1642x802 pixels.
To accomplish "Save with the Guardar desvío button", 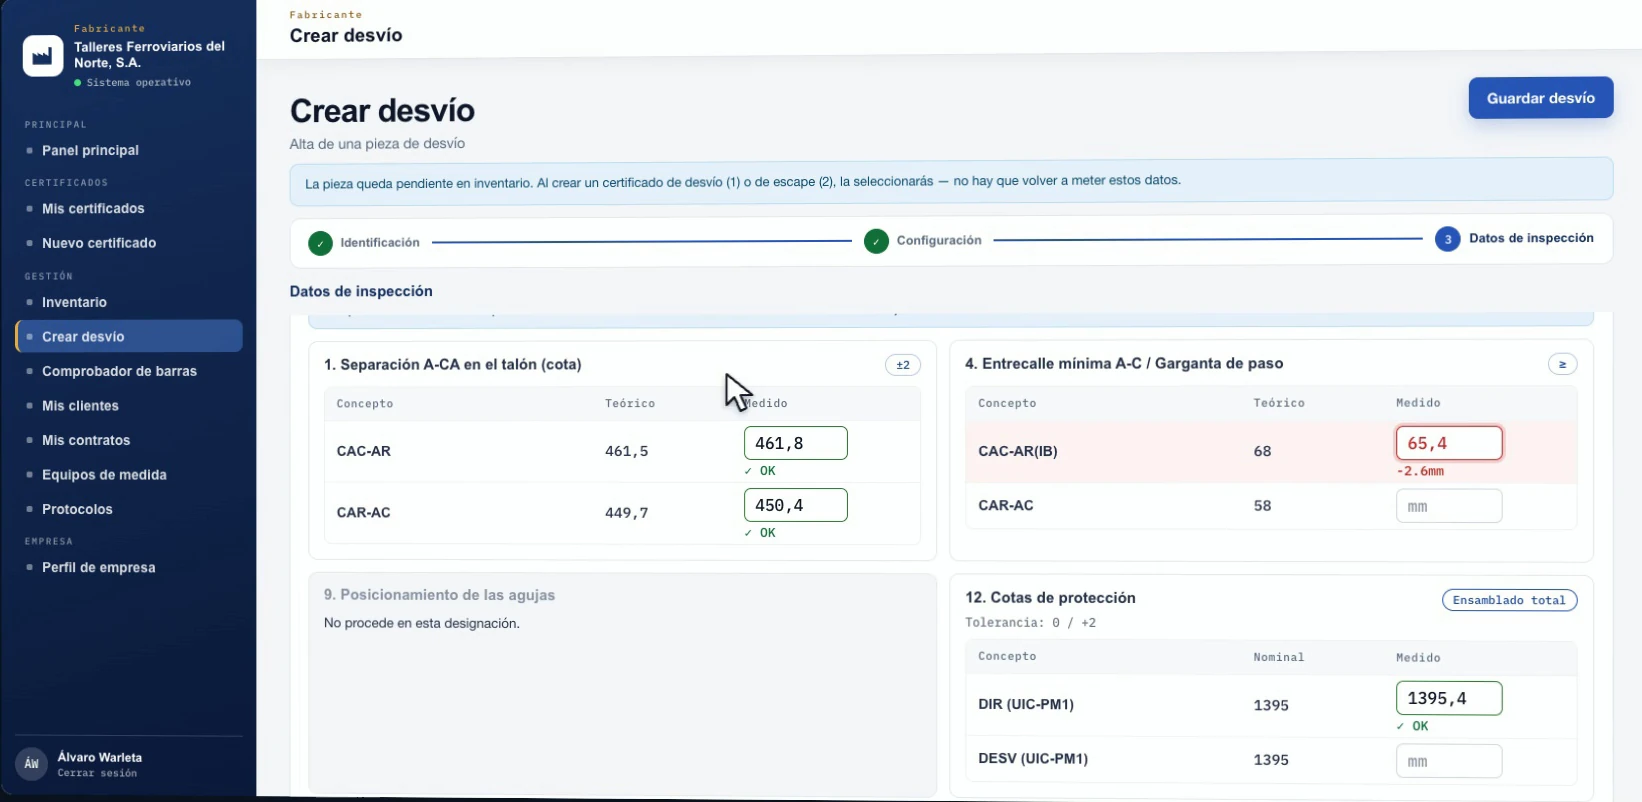I will point(1540,98).
